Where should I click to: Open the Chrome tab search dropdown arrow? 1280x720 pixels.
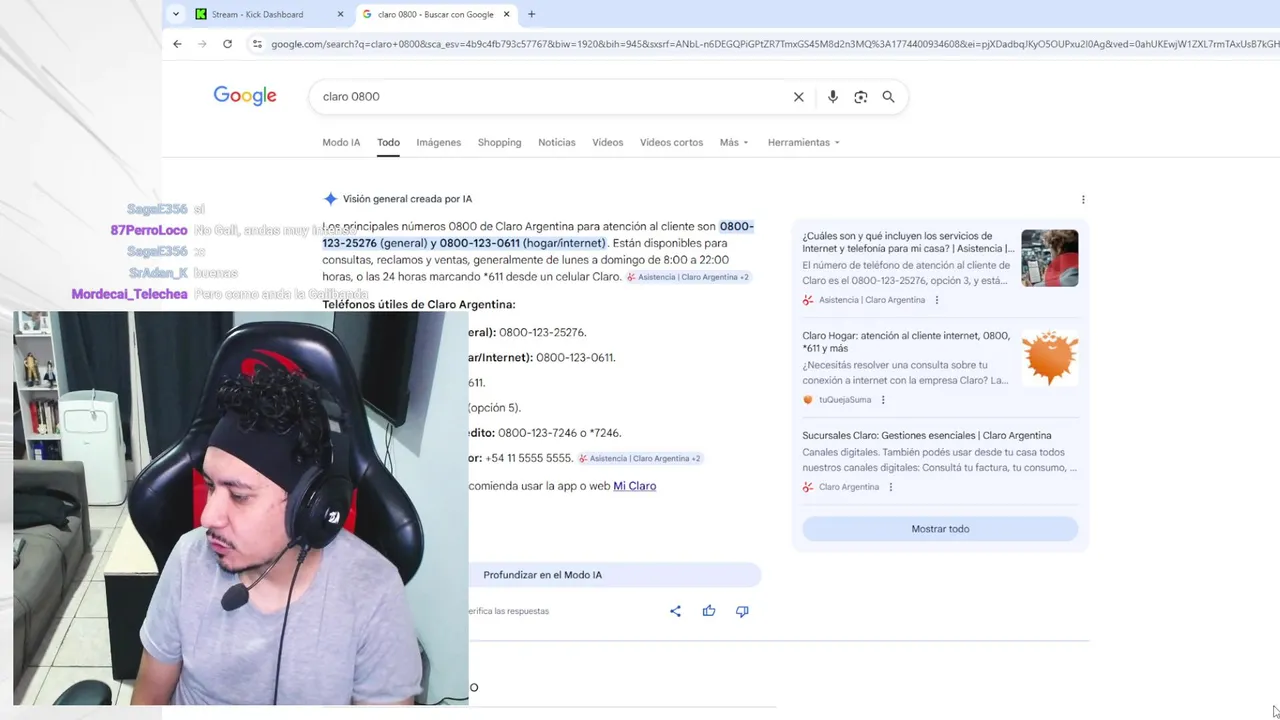176,14
